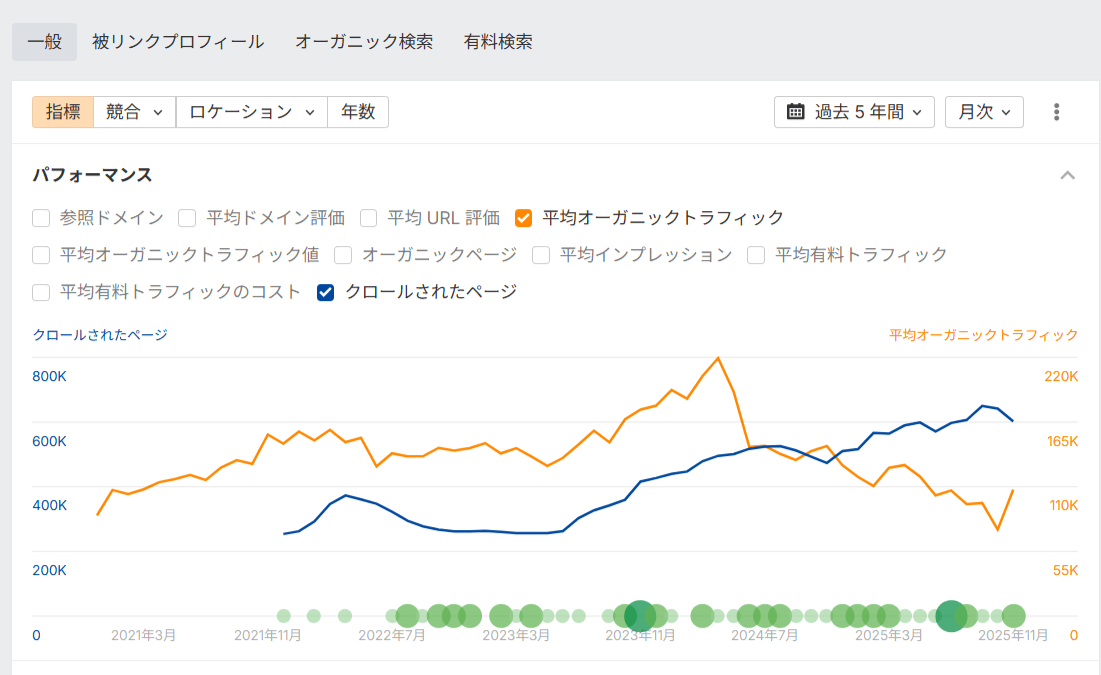Uncheck 平均オーガニックトラフィック checkbox

523,217
